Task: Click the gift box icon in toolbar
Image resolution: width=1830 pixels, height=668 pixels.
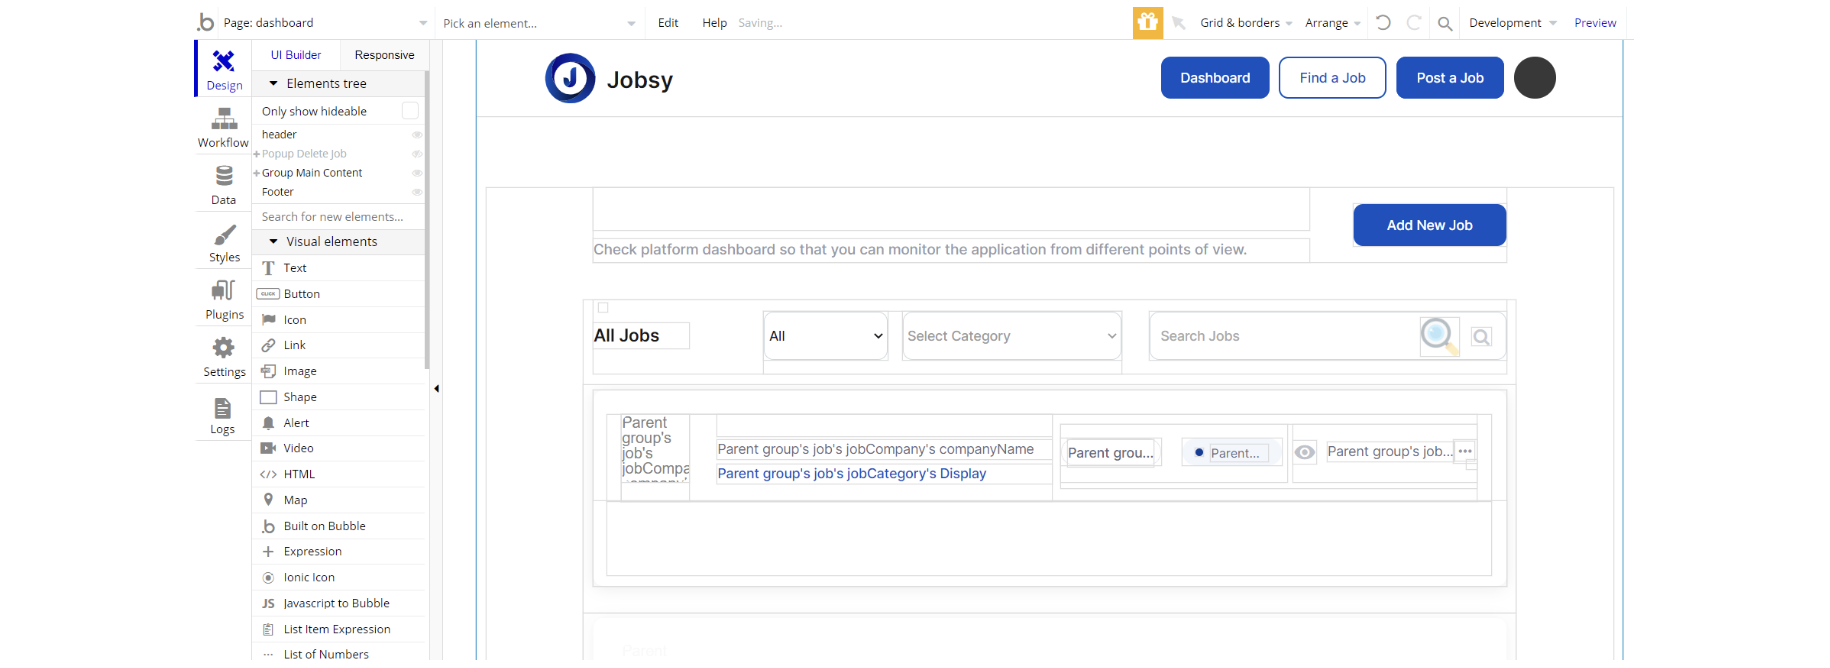Action: click(1147, 22)
